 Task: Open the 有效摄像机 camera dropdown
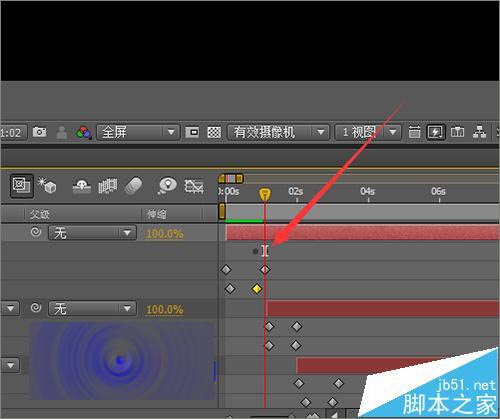click(278, 132)
